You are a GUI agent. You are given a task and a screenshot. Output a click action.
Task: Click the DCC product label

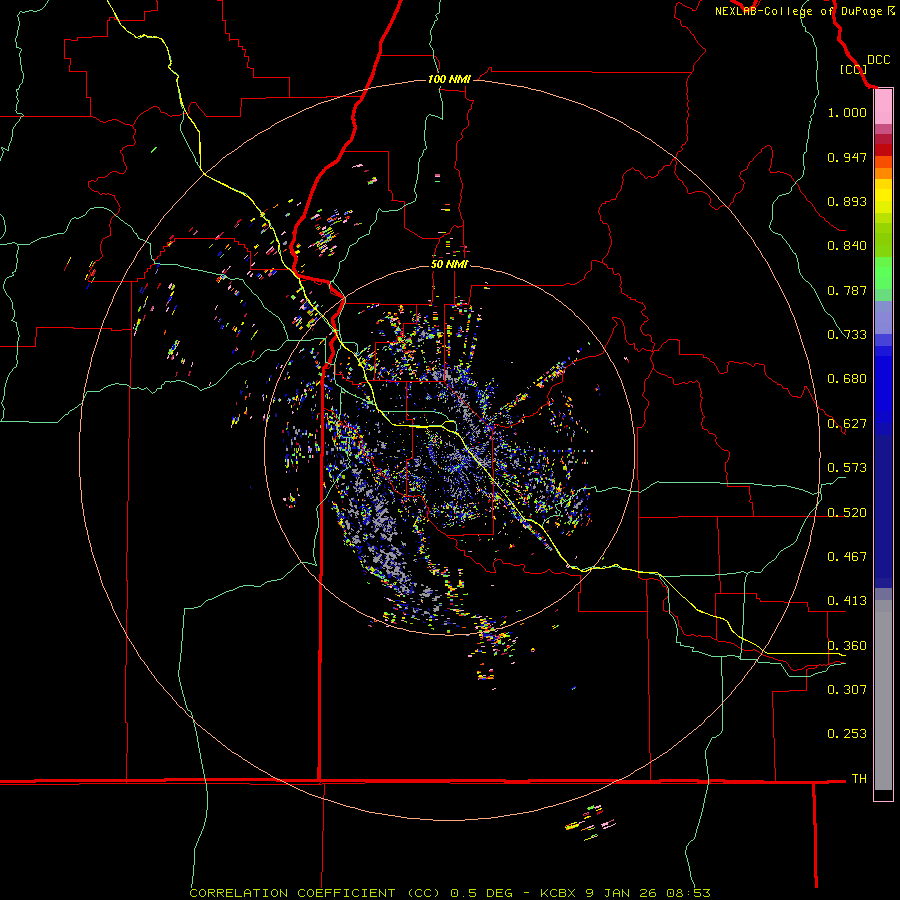(x=879, y=60)
